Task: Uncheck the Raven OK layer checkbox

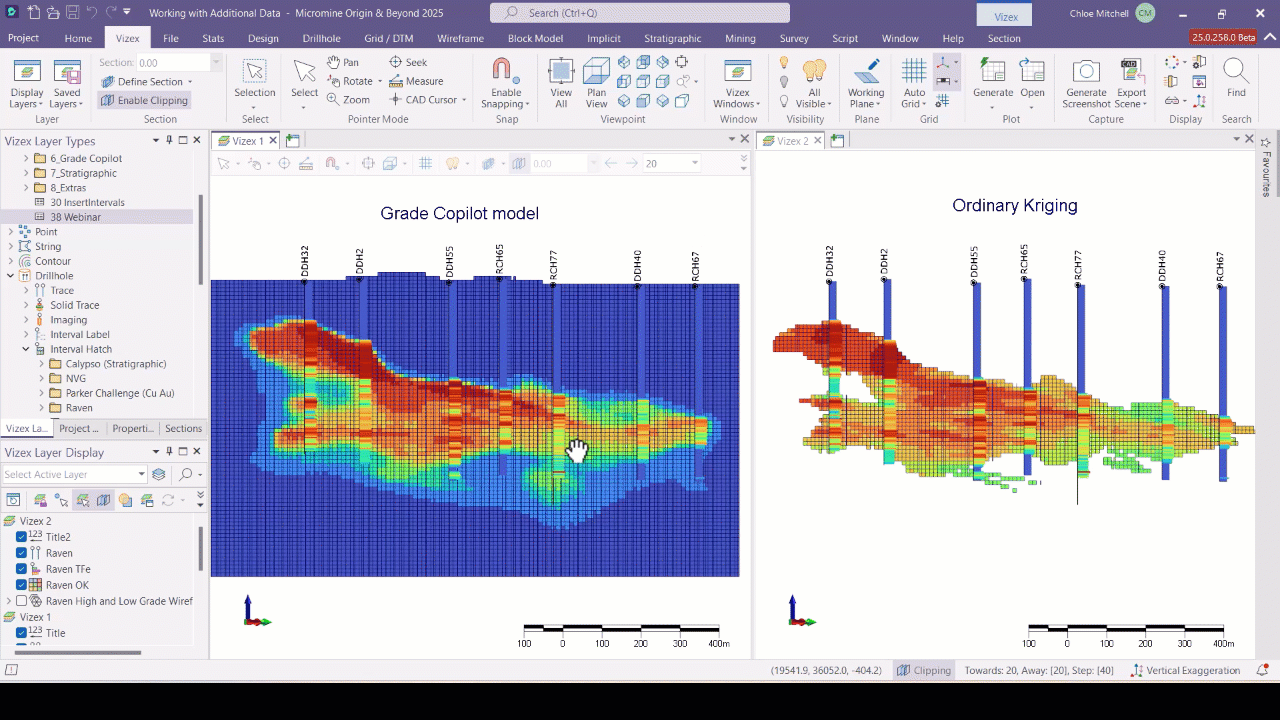Action: pyautogui.click(x=21, y=585)
